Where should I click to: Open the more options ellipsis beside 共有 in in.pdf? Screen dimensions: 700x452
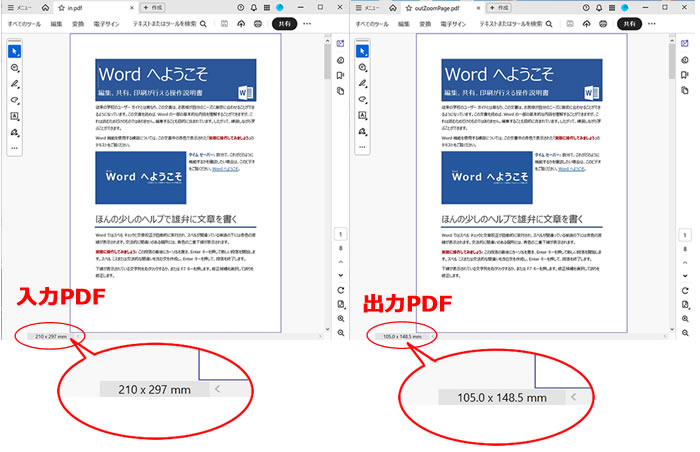tap(307, 24)
